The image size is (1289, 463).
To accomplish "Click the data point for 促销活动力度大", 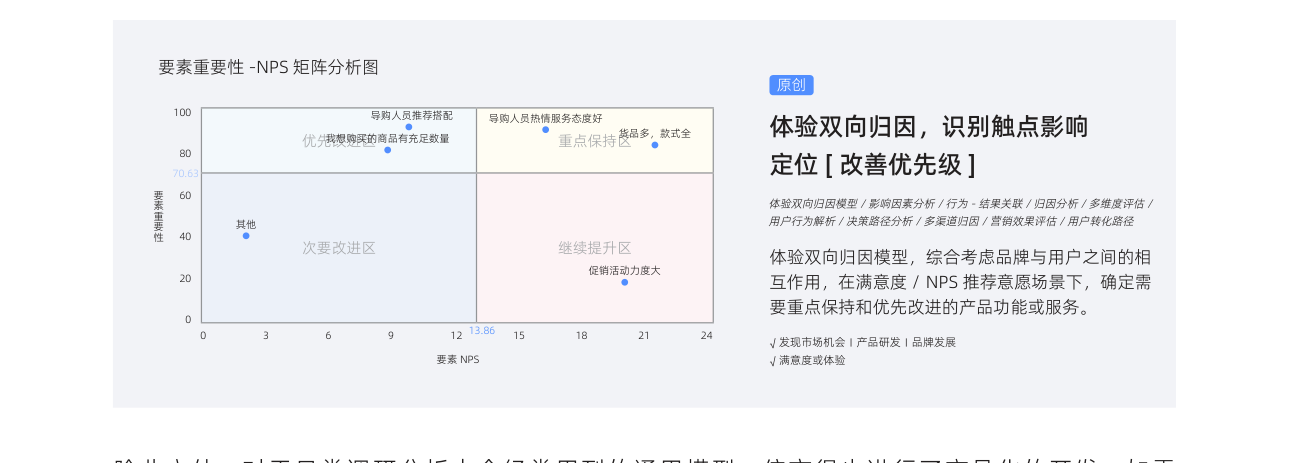I will [x=625, y=282].
